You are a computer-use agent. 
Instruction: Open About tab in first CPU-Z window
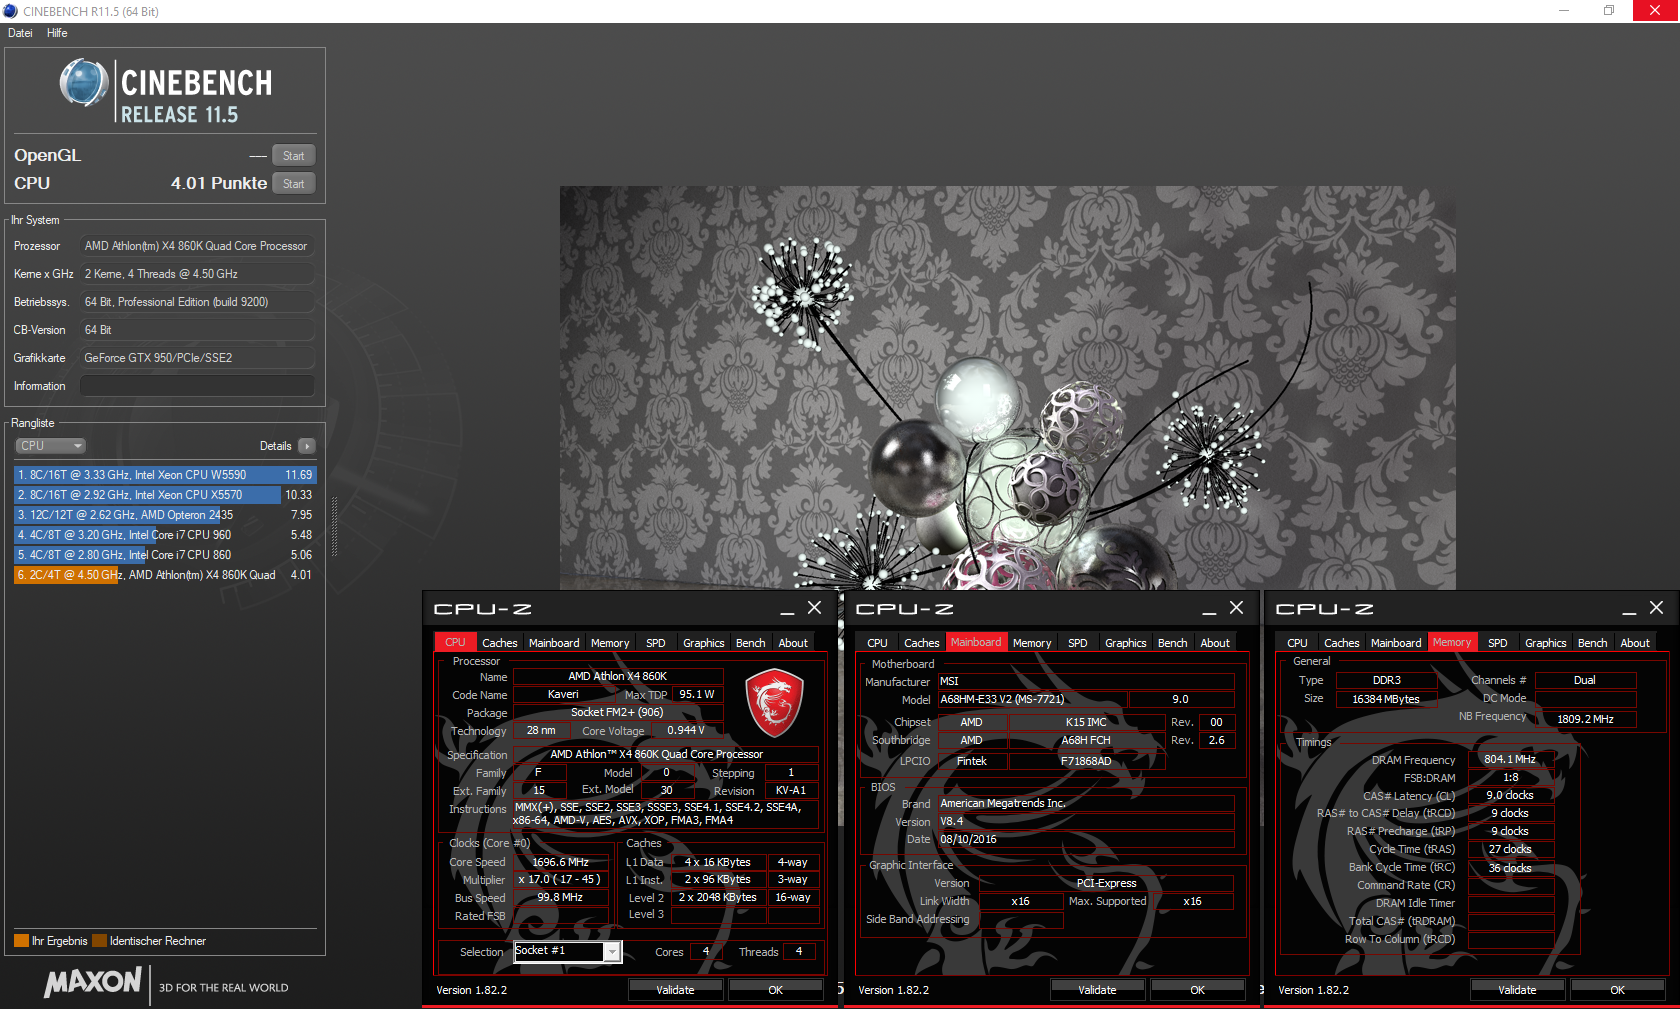tap(794, 643)
